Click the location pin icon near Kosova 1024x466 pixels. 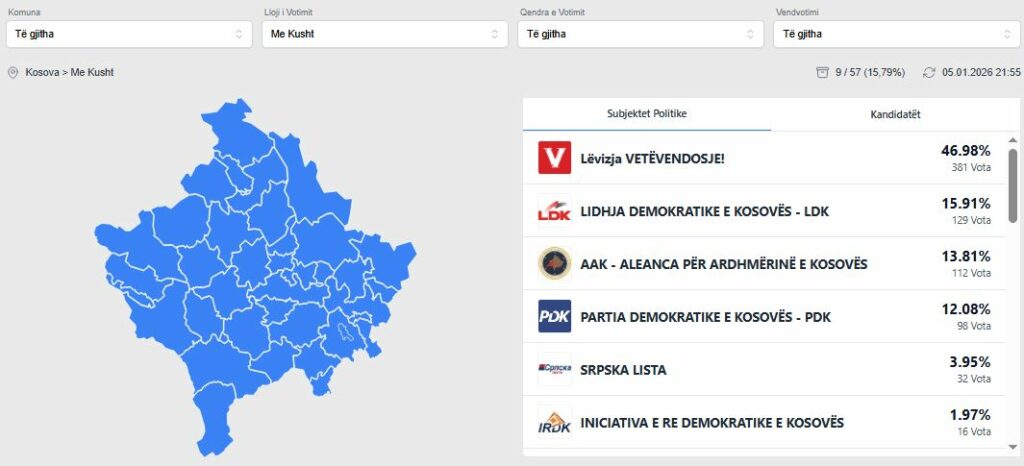[x=13, y=73]
